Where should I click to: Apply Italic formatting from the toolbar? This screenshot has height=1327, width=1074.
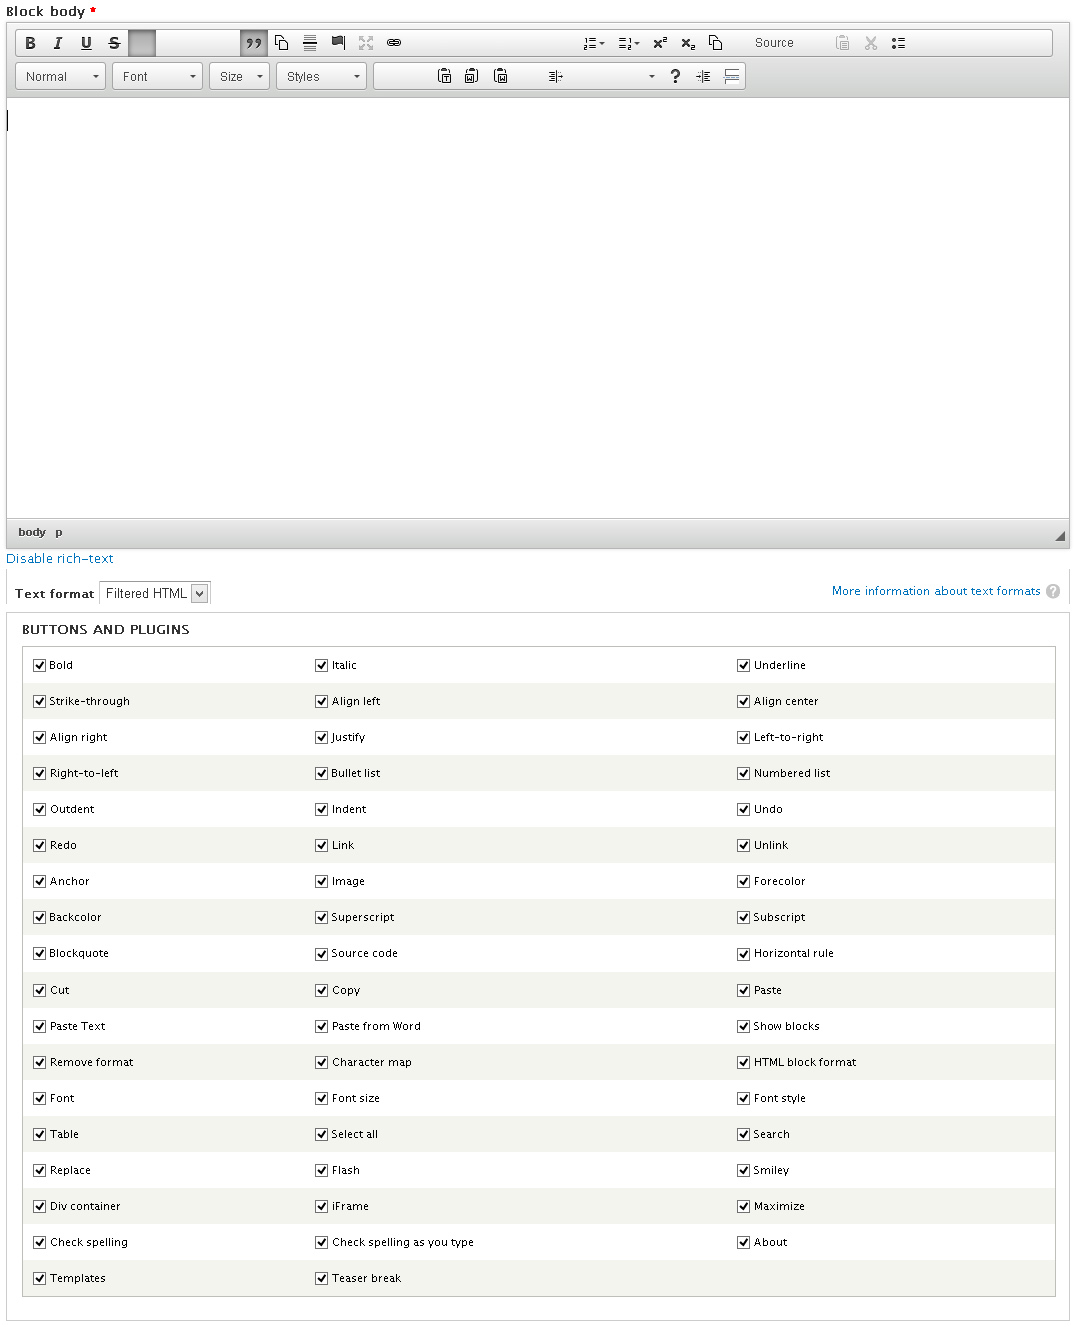point(58,43)
